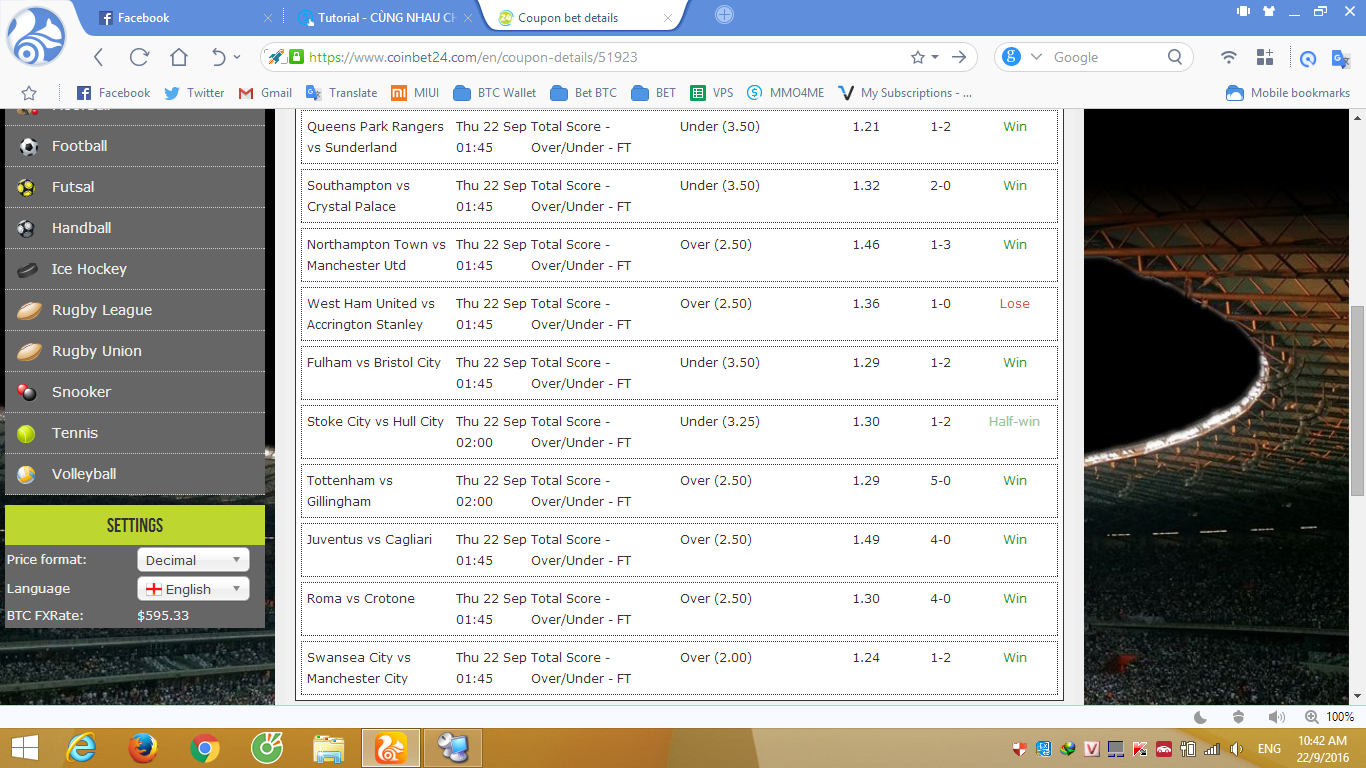Open the Football sport category
The image size is (1366, 768).
point(135,146)
